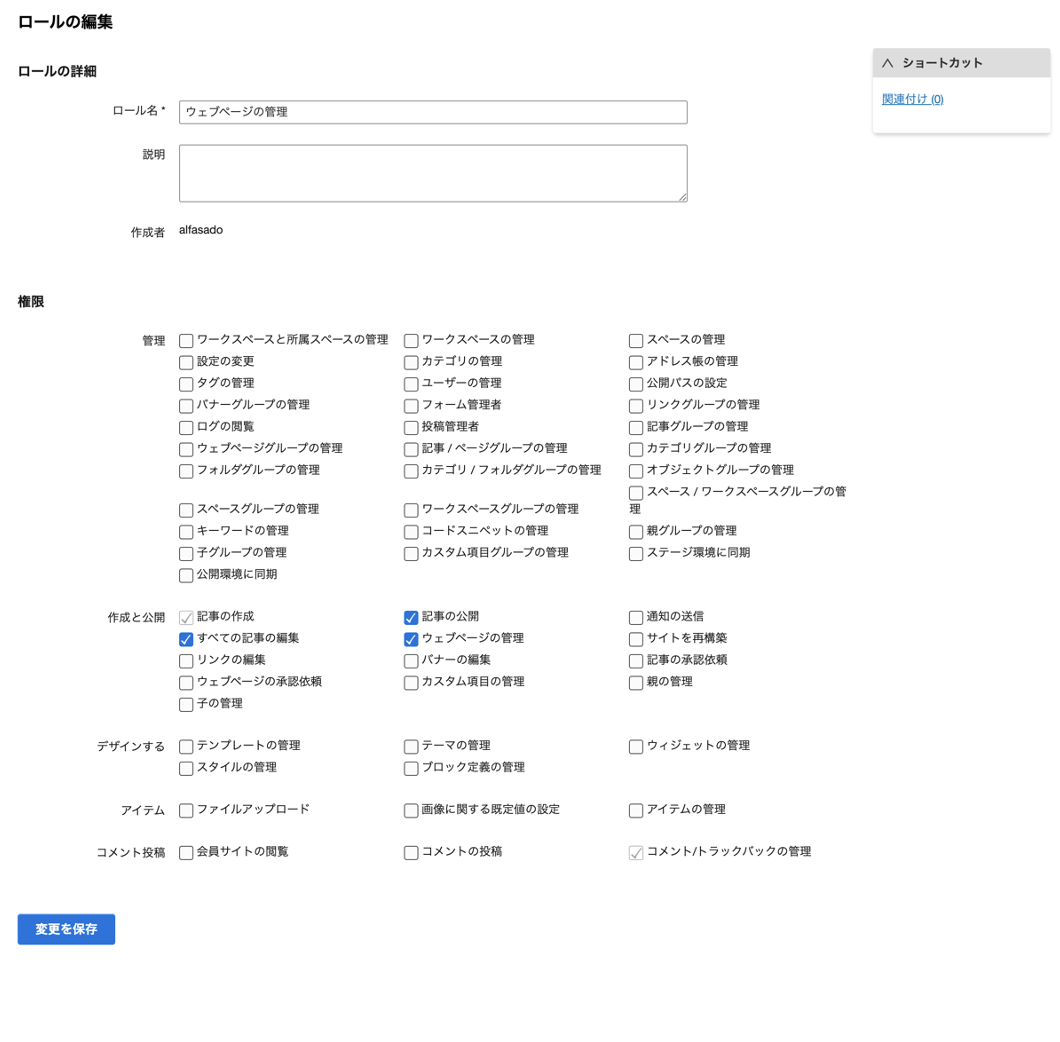The image size is (1060, 1042).
Task: Enable ユーザーの管理 permission
Action: (x=411, y=384)
